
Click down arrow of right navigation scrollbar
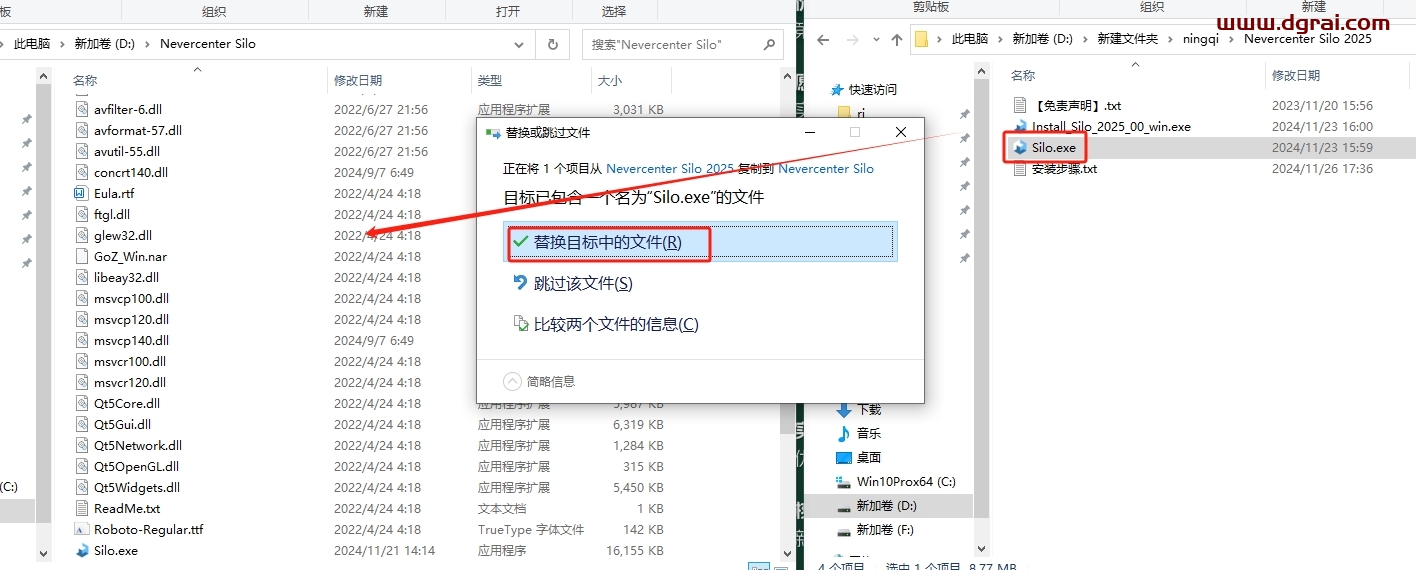point(981,549)
